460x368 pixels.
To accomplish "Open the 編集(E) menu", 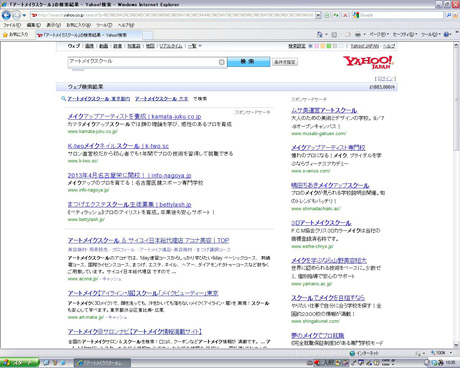I will pos(33,25).
